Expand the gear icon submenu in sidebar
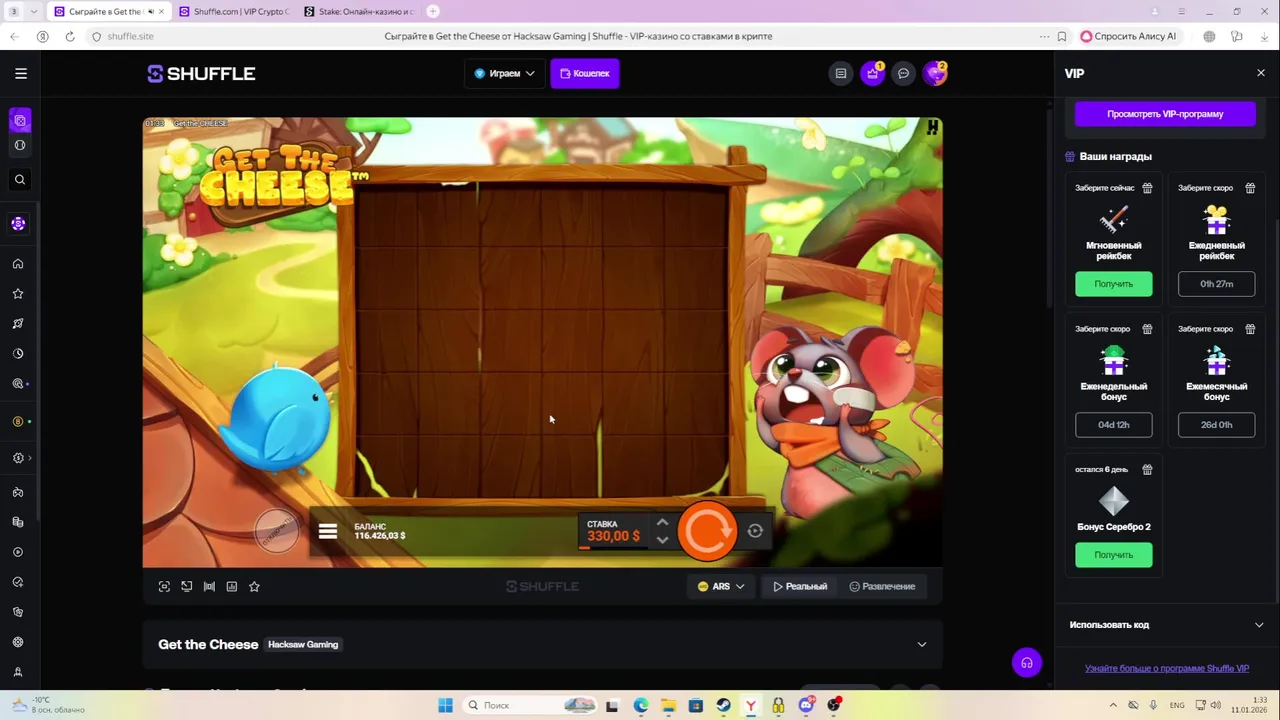The height and width of the screenshot is (720, 1280). coord(21,458)
